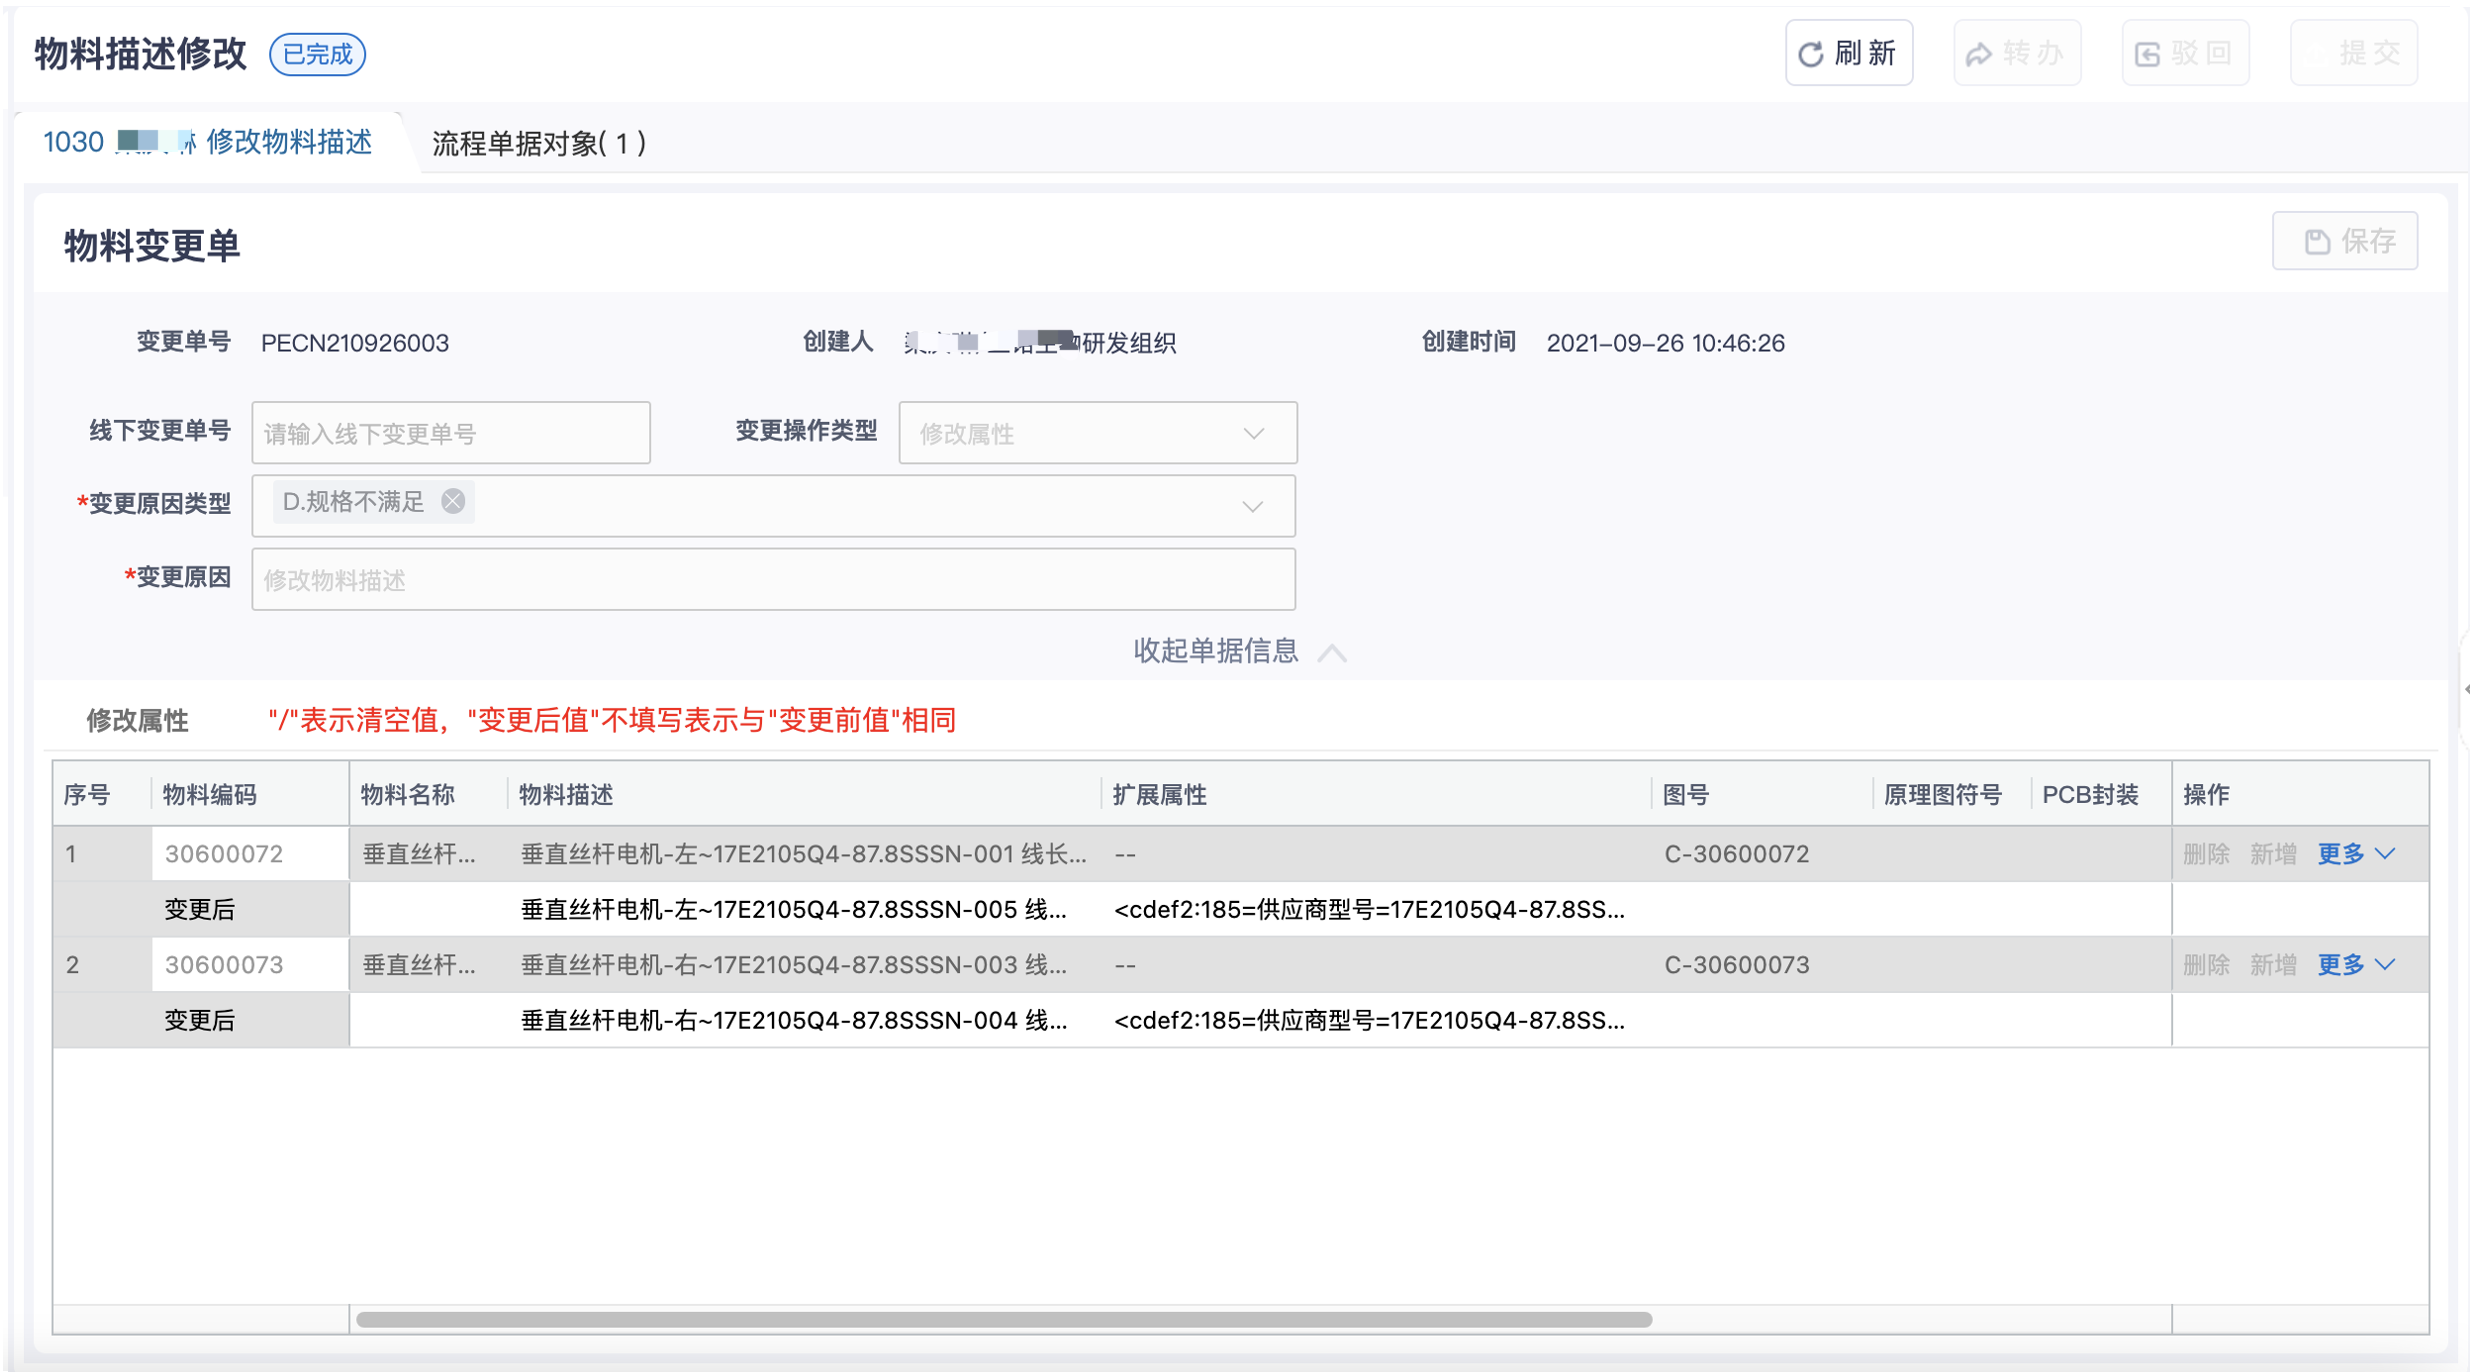Image resolution: width=2470 pixels, height=1372 pixels.
Task: Click the changed description ending SSSN-004
Action: 794,1021
